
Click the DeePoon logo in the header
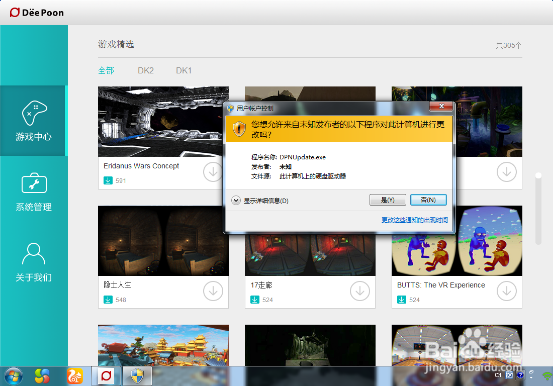(x=37, y=13)
